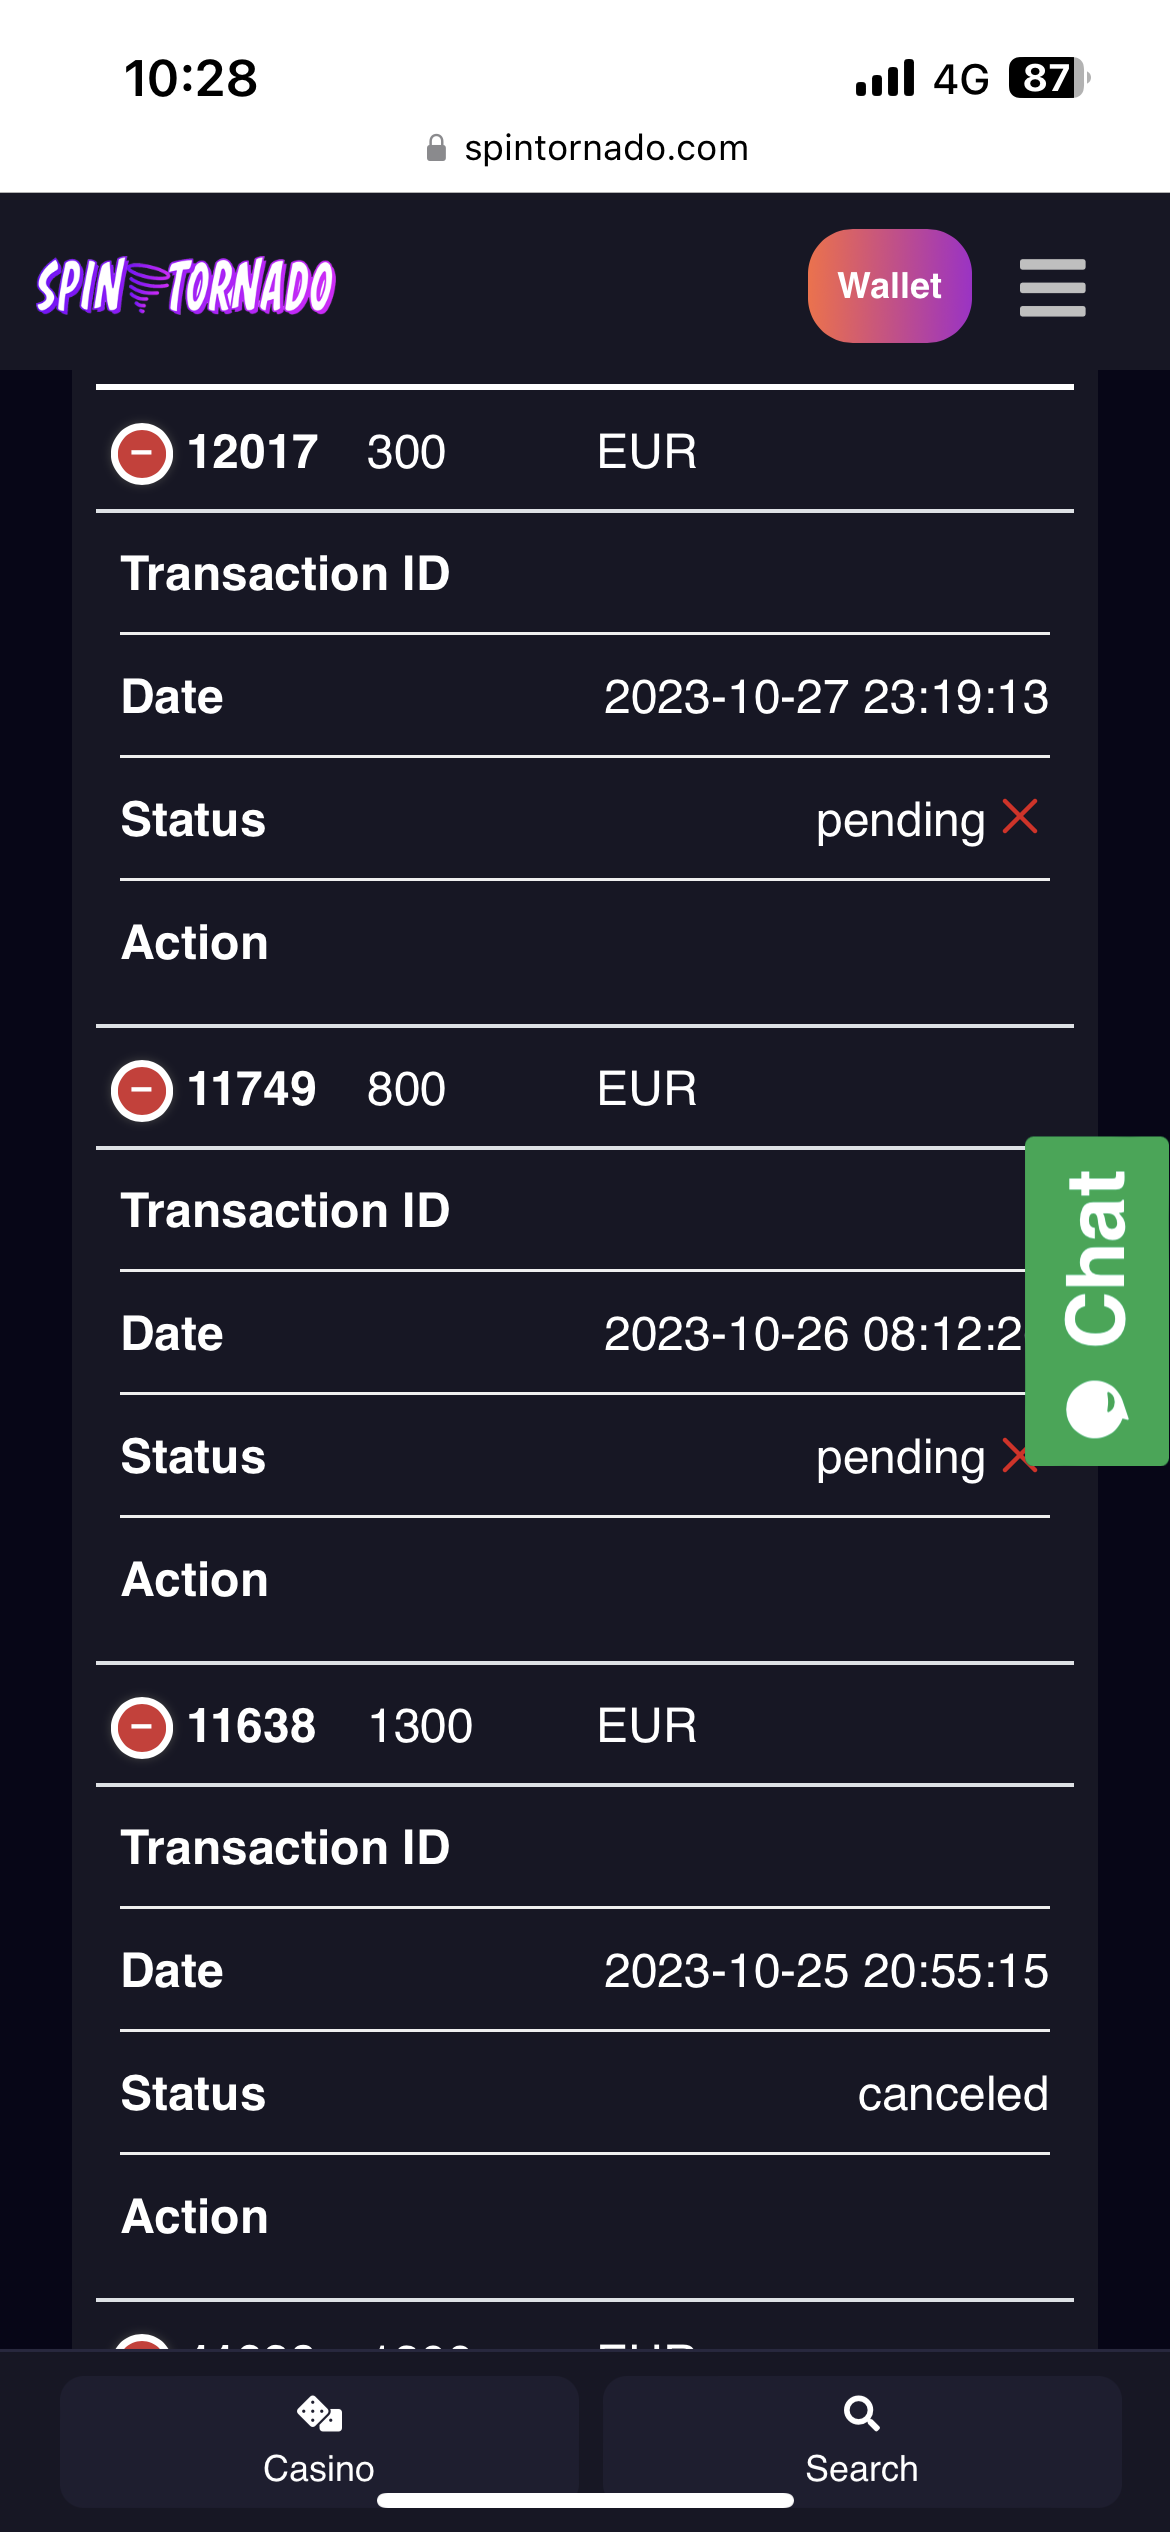Tap the Search magnifier icon
This screenshot has width=1170, height=2532.
[861, 2414]
